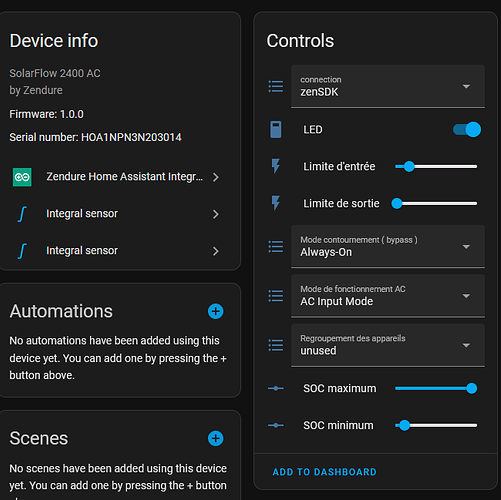Click the green Zendure integration logo icon
Viewport: 501px width, 500px height.
click(22, 177)
